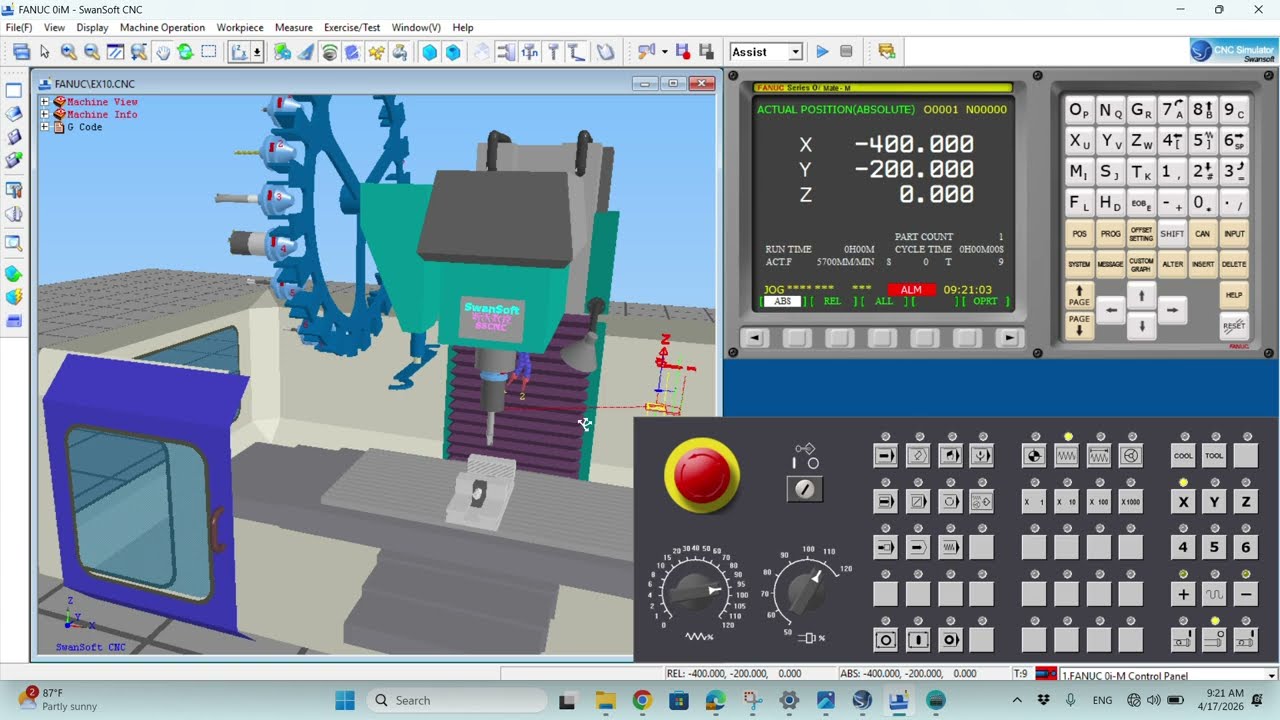Click the handwheel mode button
Image resolution: width=1280 pixels, height=720 pixels.
(x=1131, y=455)
